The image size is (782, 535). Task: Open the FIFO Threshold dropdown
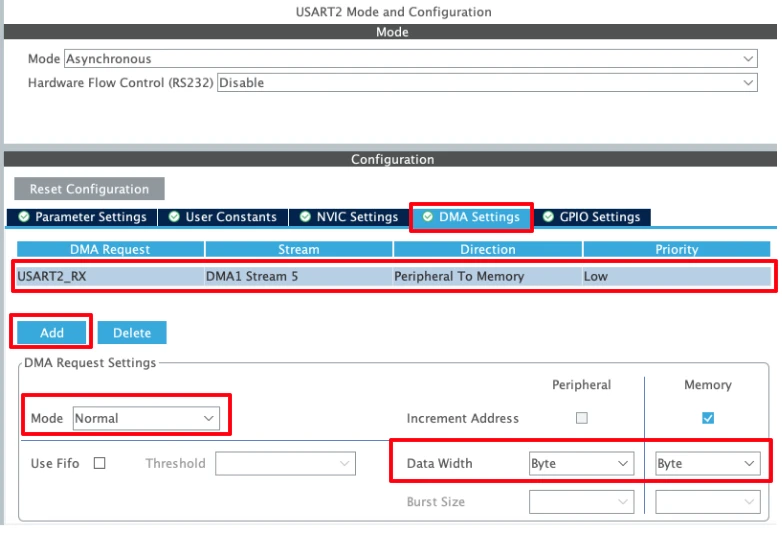(286, 464)
